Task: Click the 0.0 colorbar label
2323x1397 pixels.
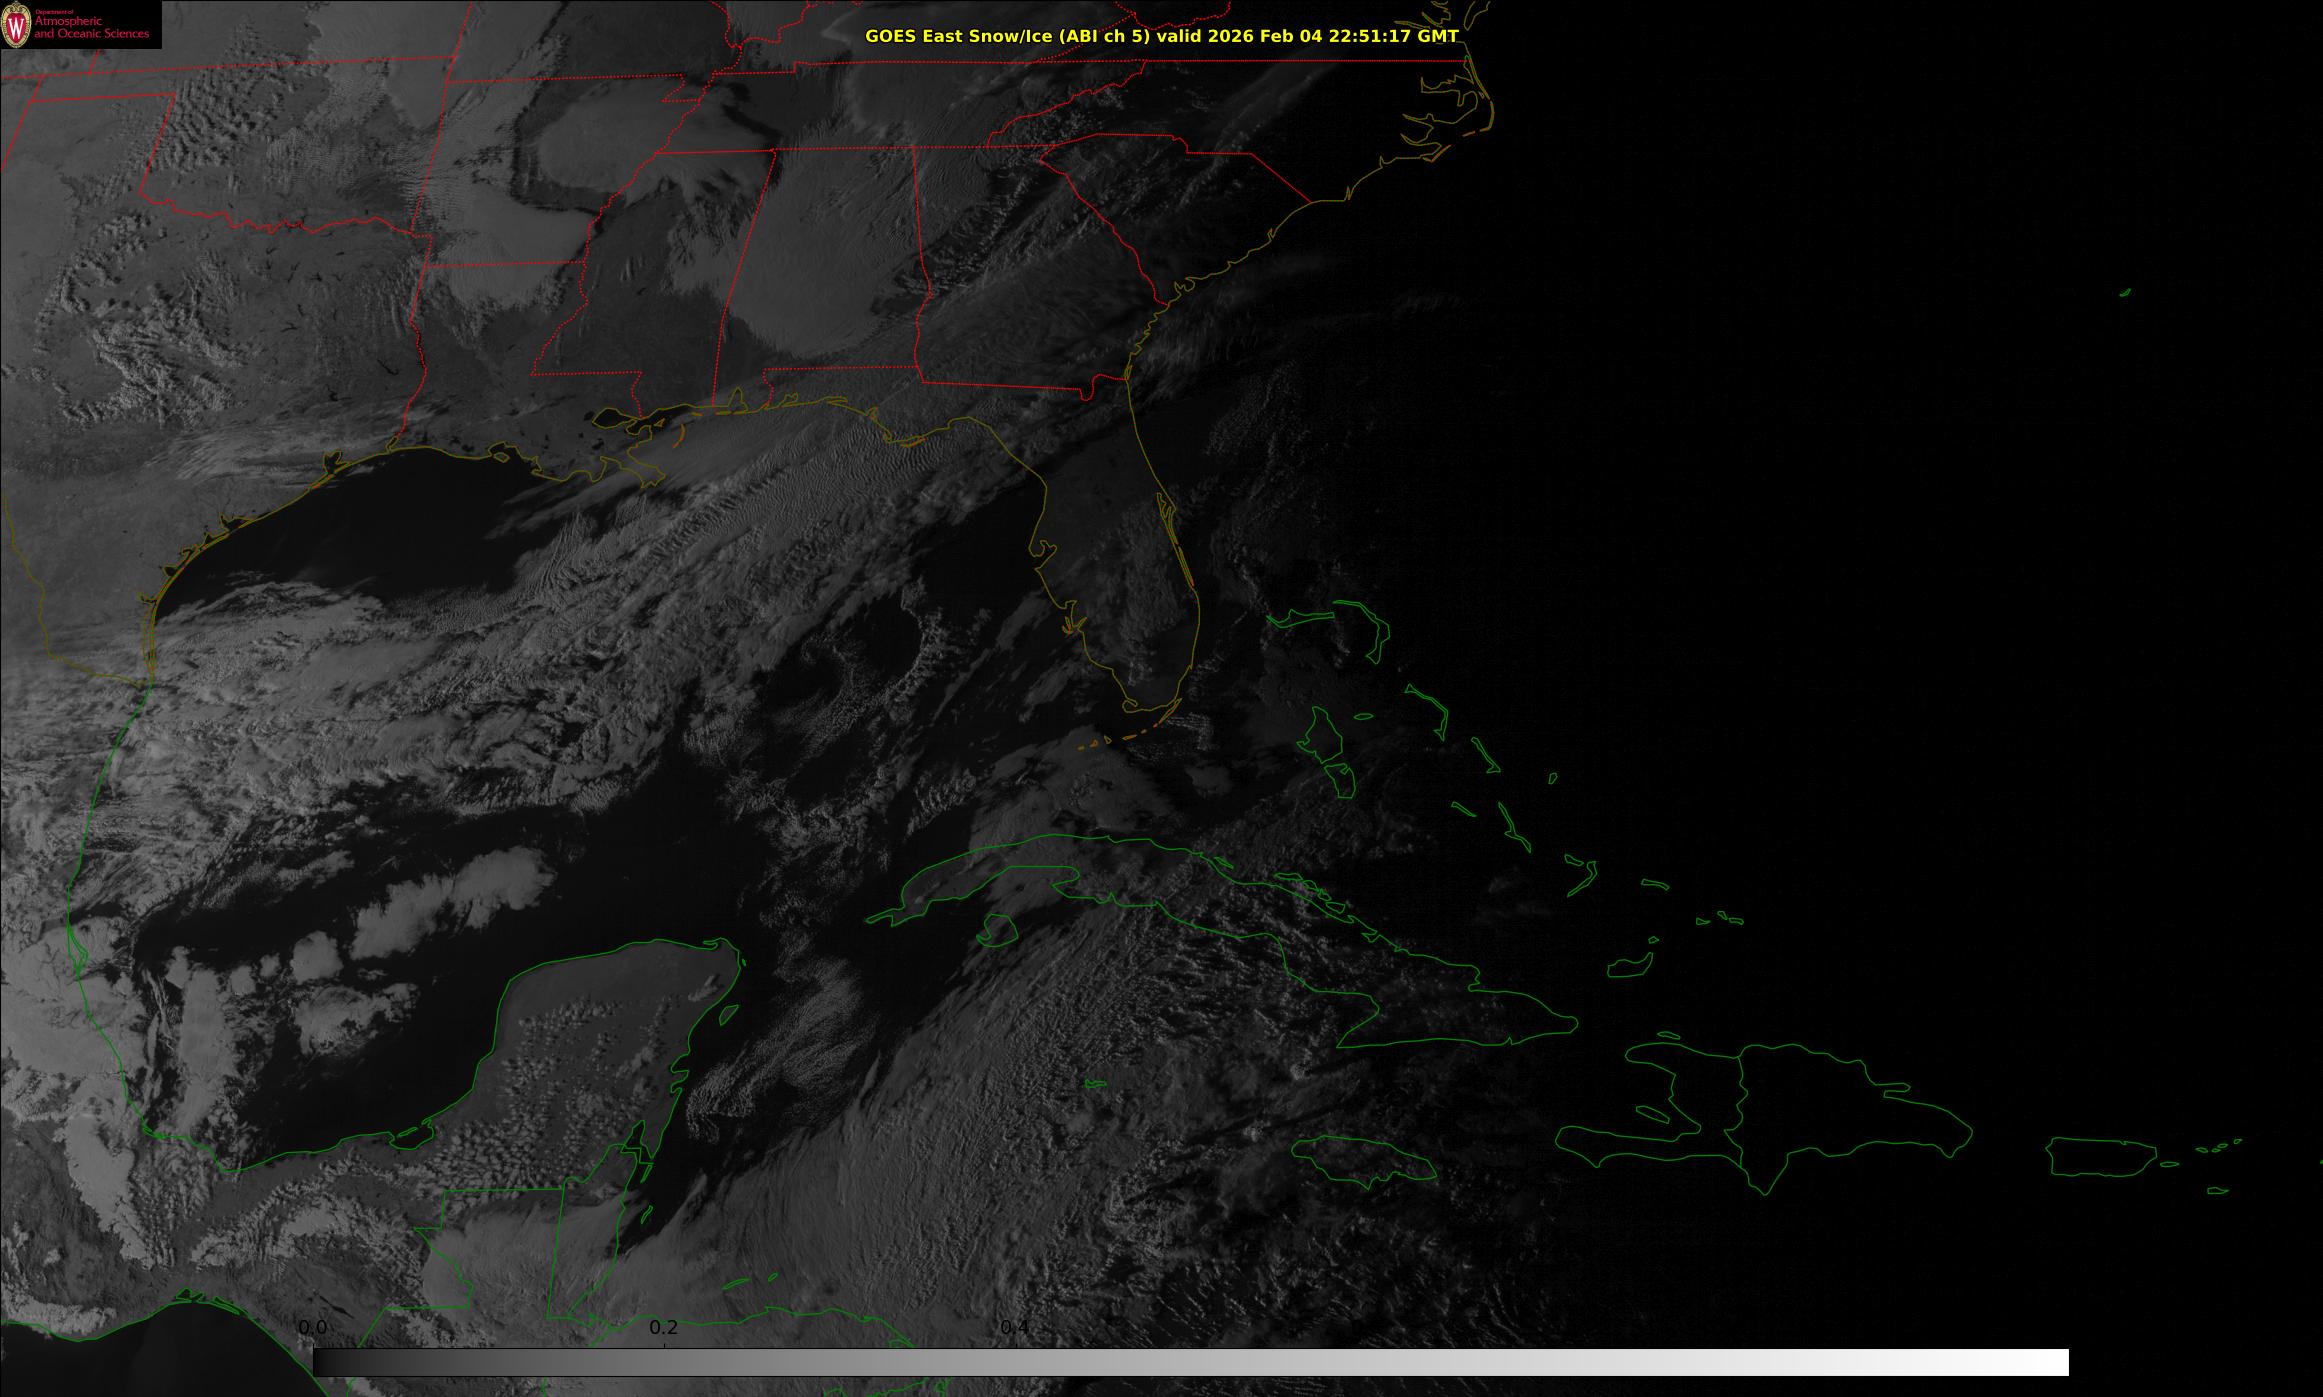Action: click(x=313, y=1328)
